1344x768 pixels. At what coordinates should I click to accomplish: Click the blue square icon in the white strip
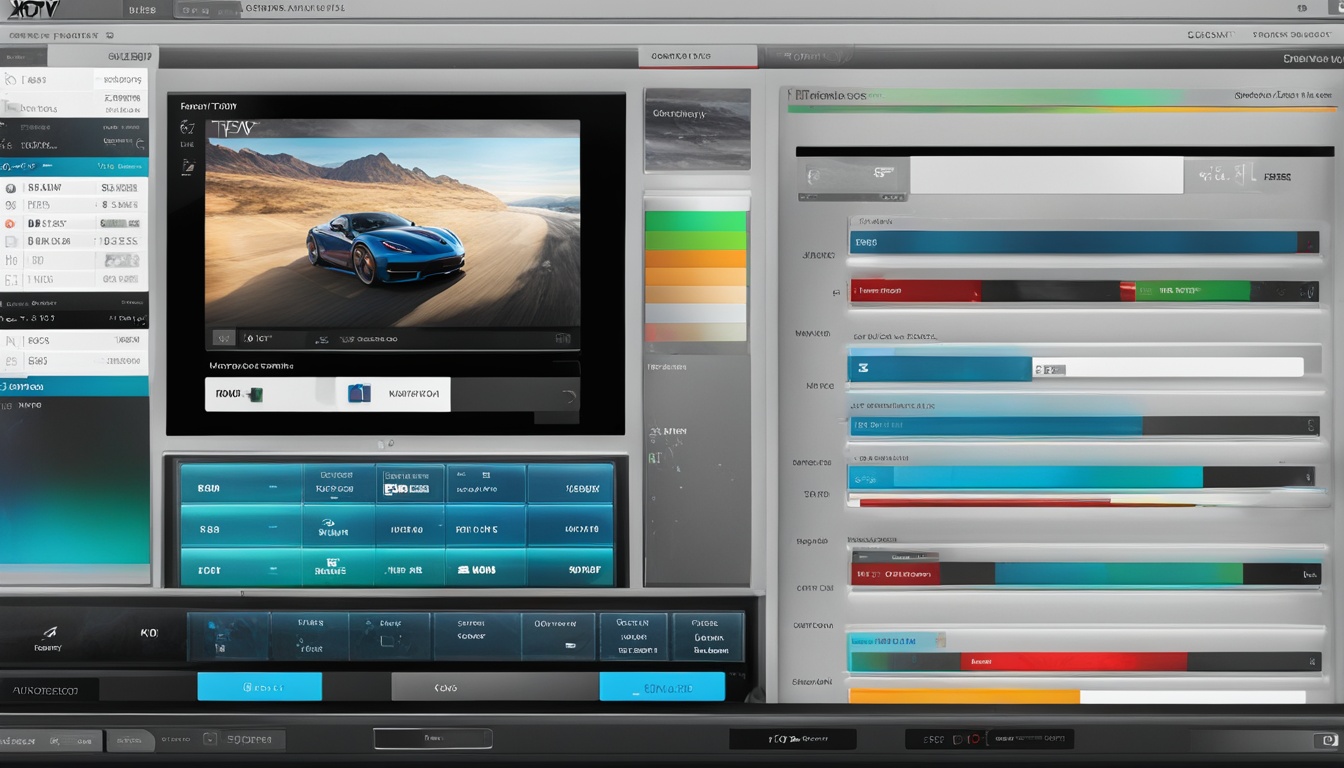359,394
